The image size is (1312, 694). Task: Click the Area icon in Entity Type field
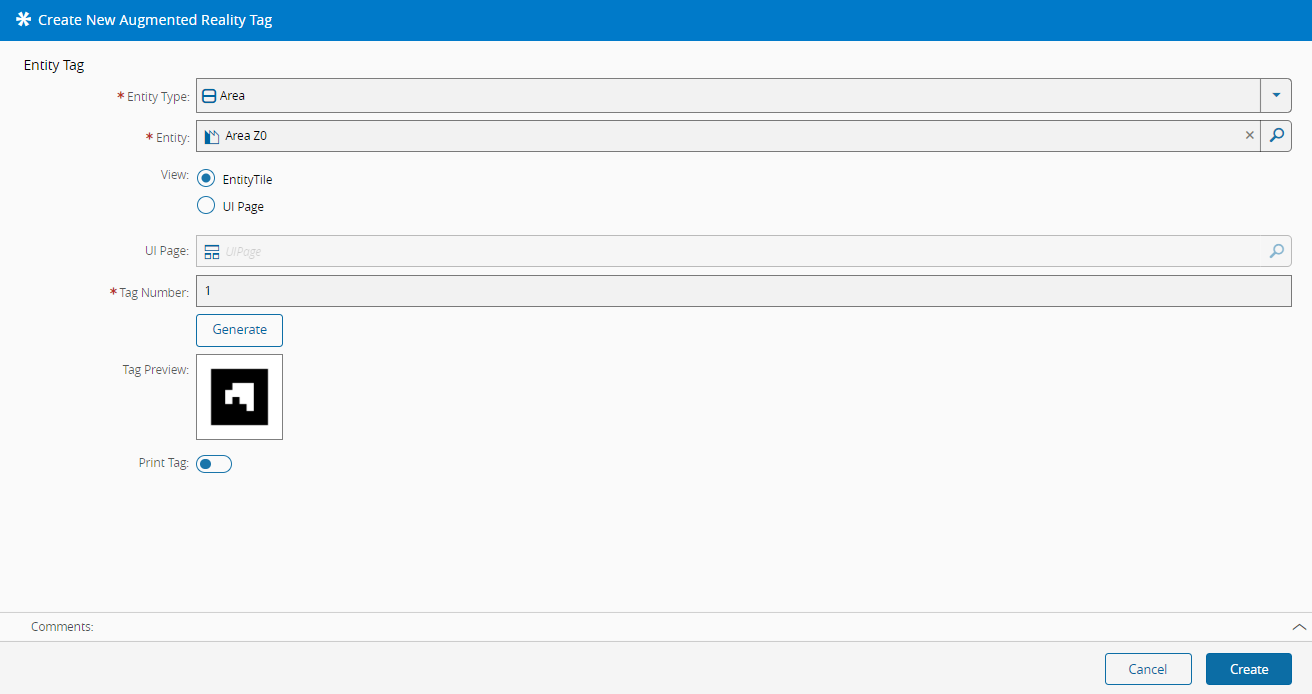(x=209, y=96)
